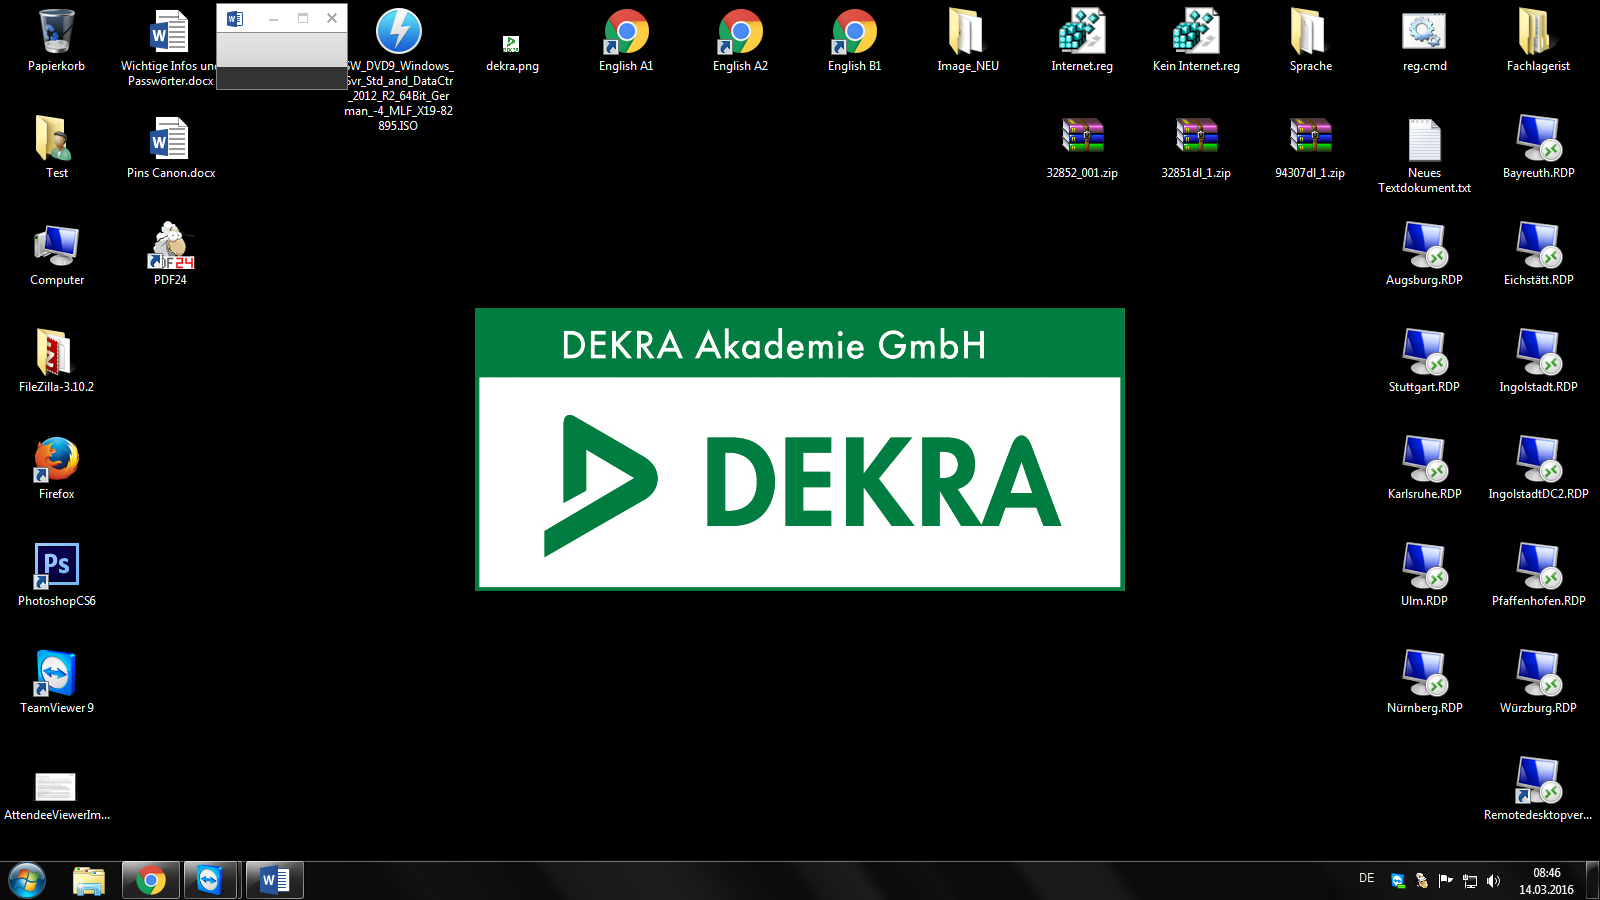Screen dimensions: 1600x900
Task: Open Google Chrome from the taskbar
Action: pos(151,880)
